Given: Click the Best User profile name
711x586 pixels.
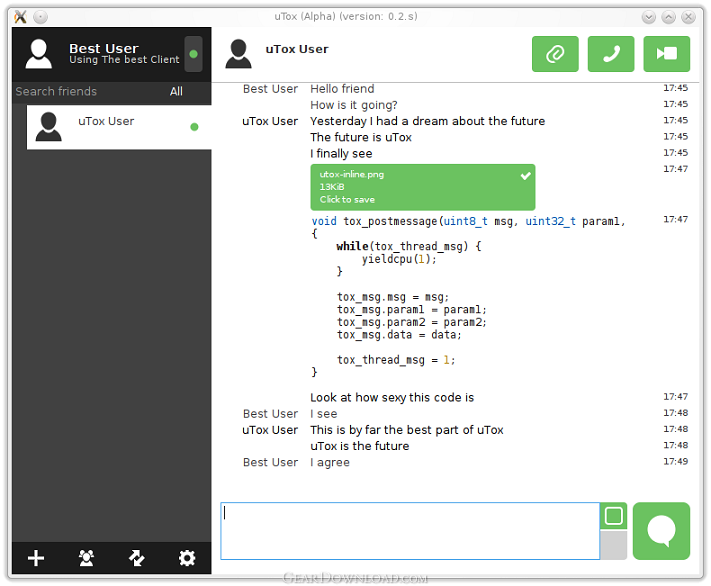Looking at the screenshot, I should coord(104,48).
